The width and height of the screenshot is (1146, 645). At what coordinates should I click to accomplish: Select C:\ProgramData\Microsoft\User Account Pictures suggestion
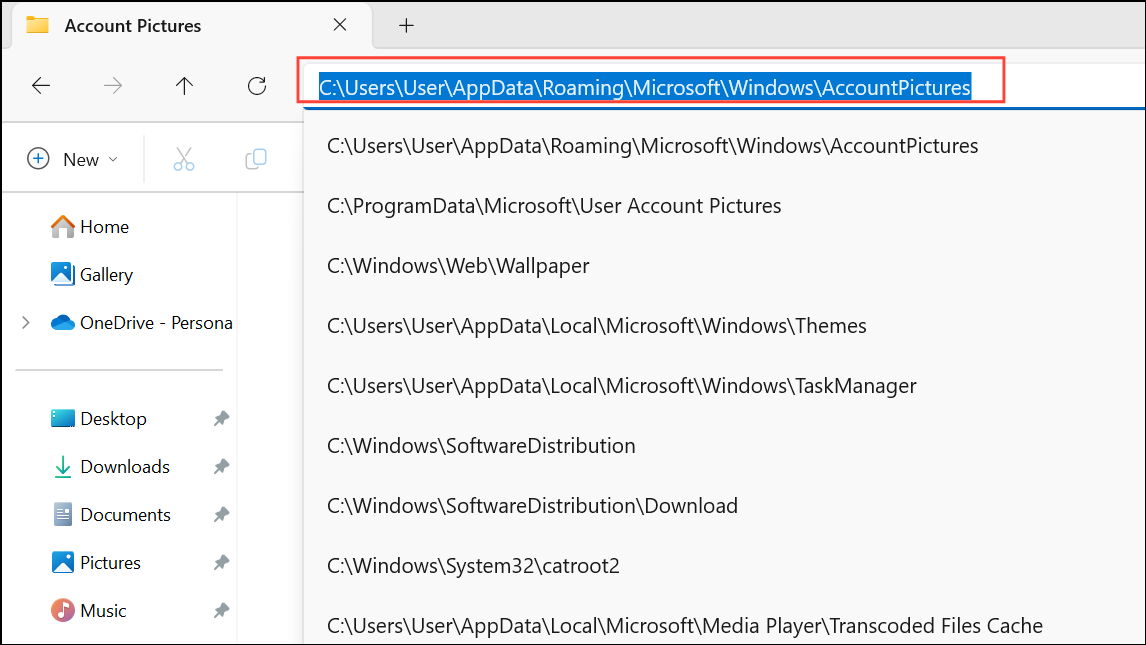coord(554,206)
